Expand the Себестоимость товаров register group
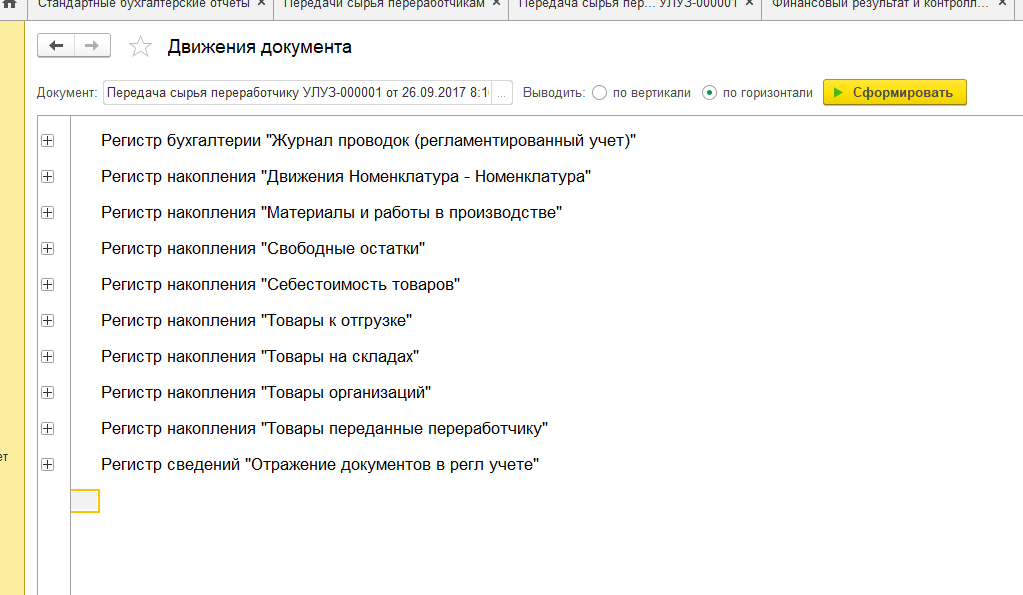 coord(47,285)
